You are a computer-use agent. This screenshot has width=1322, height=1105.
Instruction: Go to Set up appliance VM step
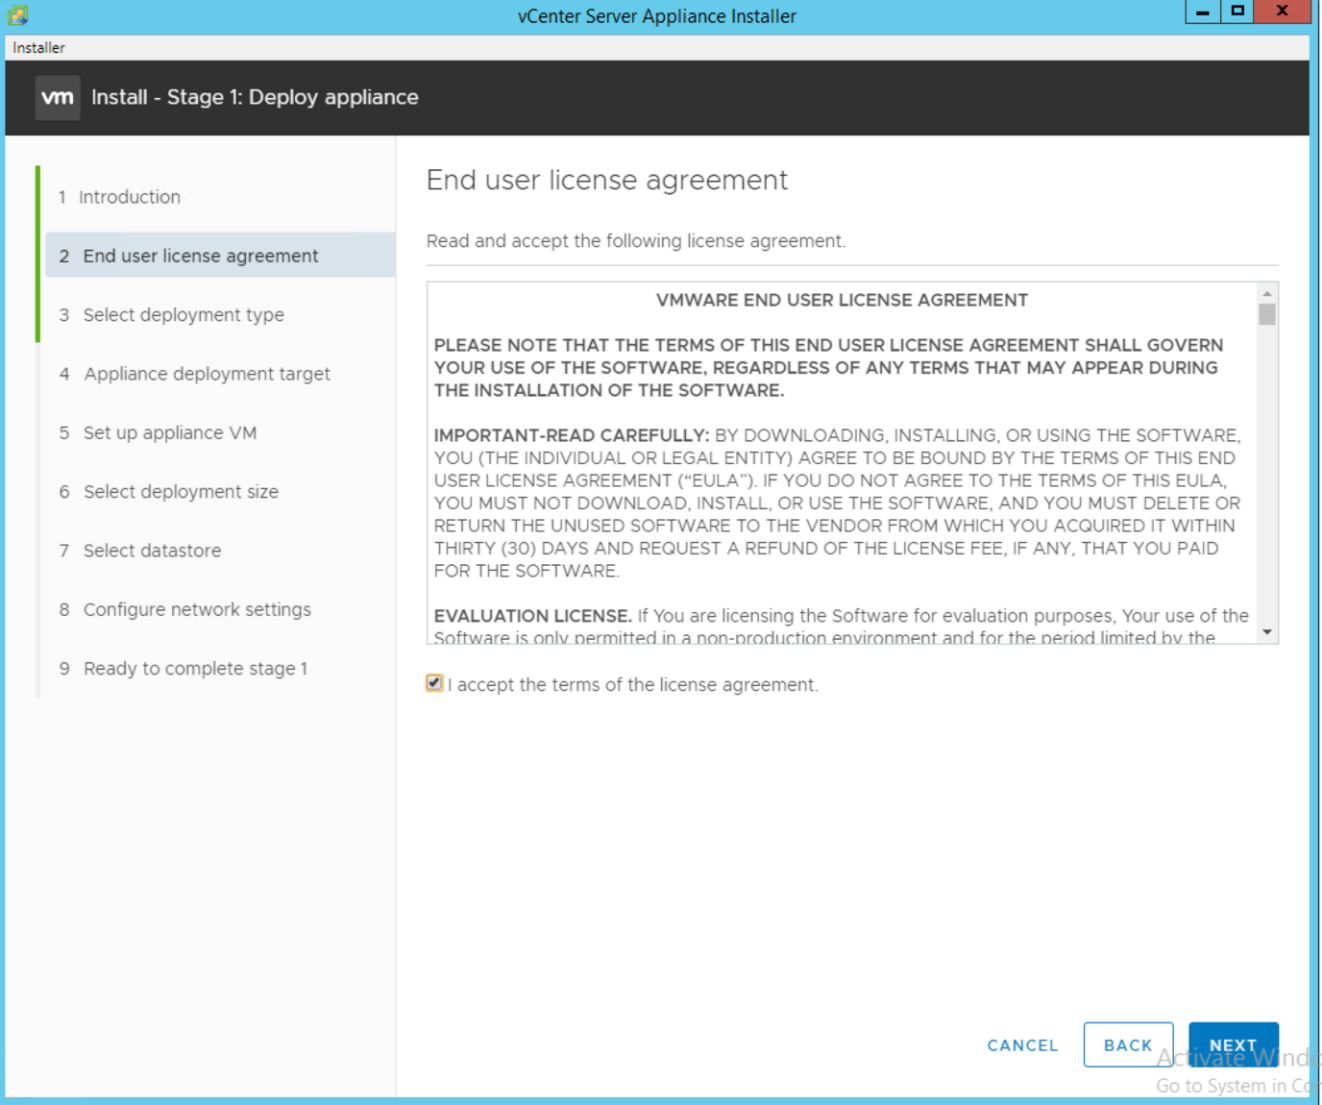coord(170,433)
